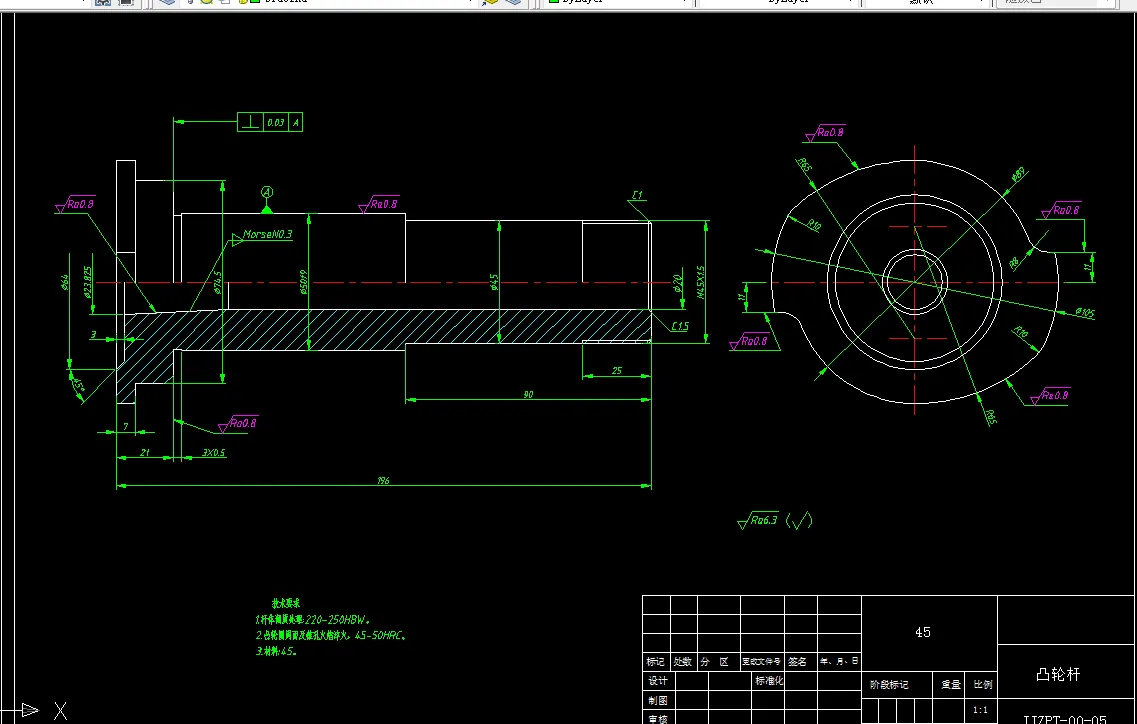Select the perpendicularity symbol in the tolerance frame
Image resolution: width=1137 pixels, height=724 pixels.
click(250, 123)
